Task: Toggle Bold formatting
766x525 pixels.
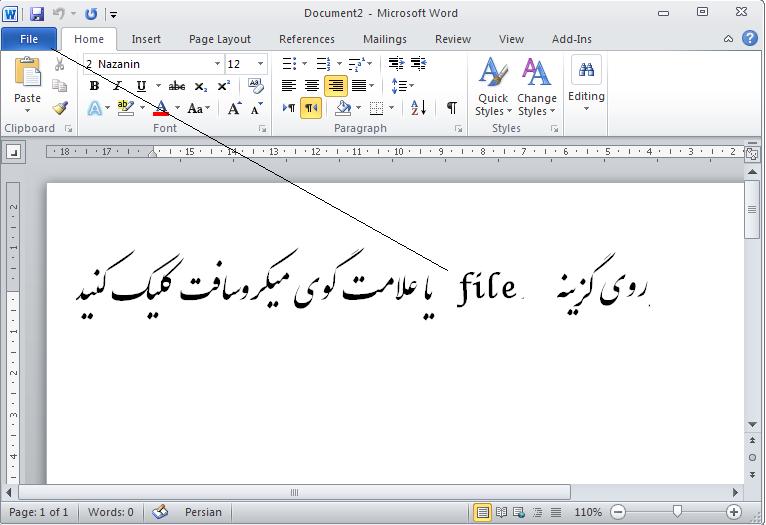Action: pyautogui.click(x=94, y=86)
